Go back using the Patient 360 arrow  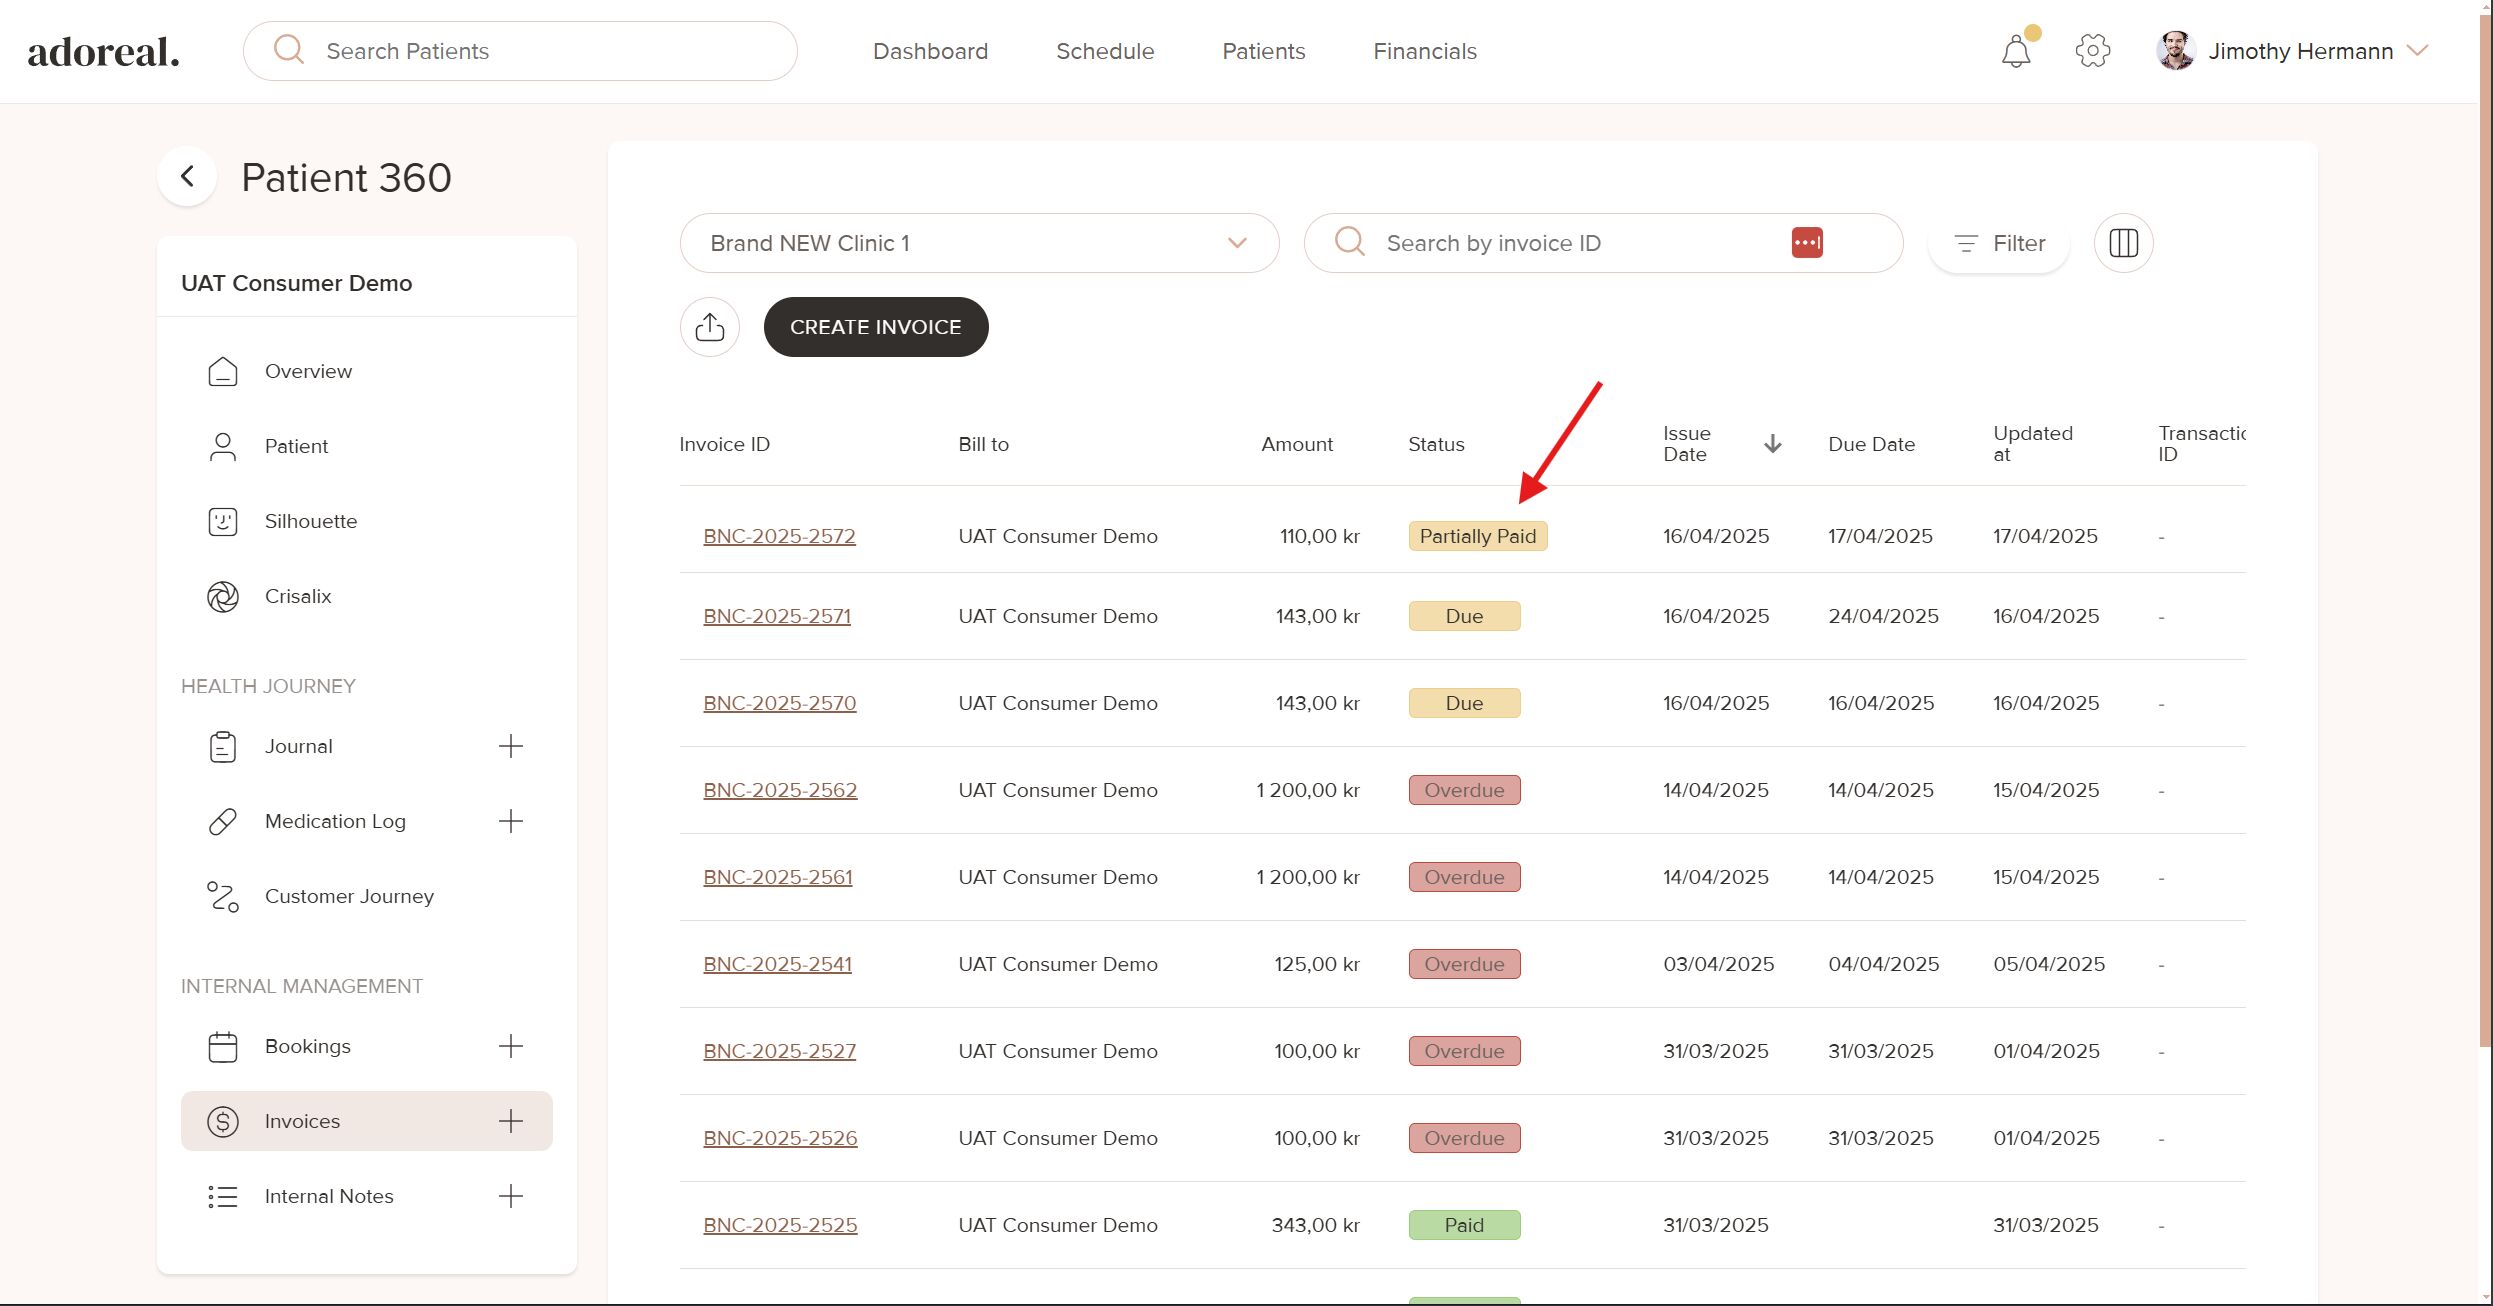pos(187,177)
